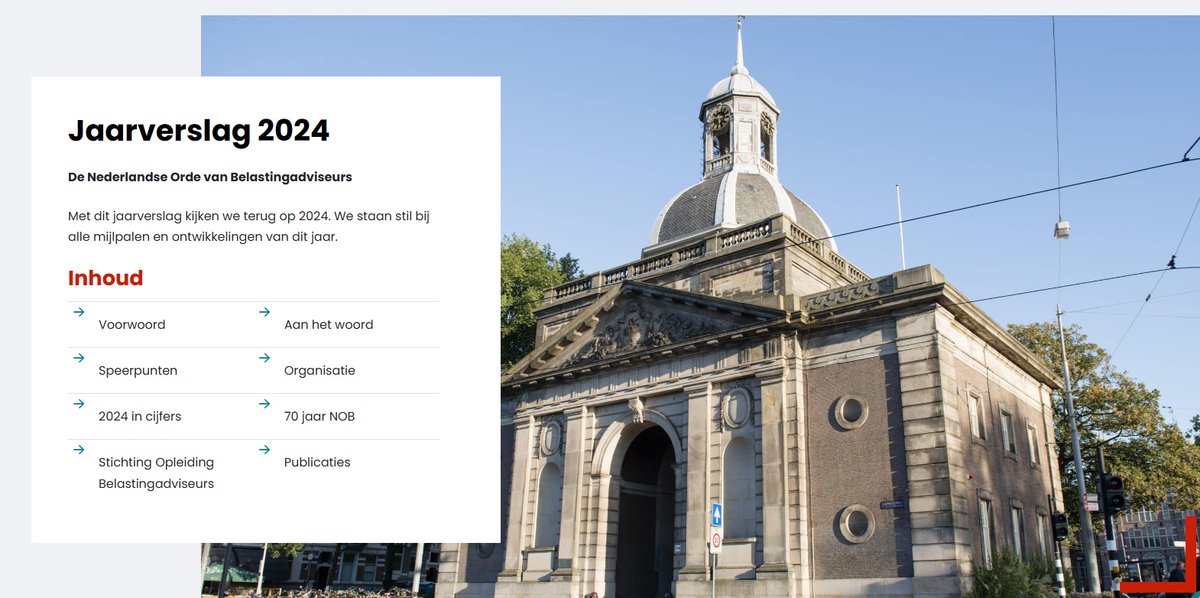Click the arrow icon beside Organisatie
The width and height of the screenshot is (1200, 598).
point(264,358)
